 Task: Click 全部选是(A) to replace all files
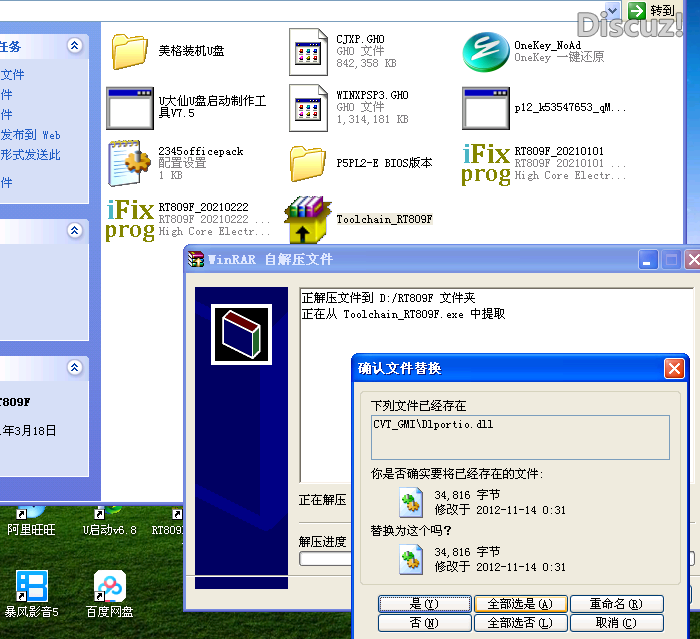pyautogui.click(x=521, y=604)
